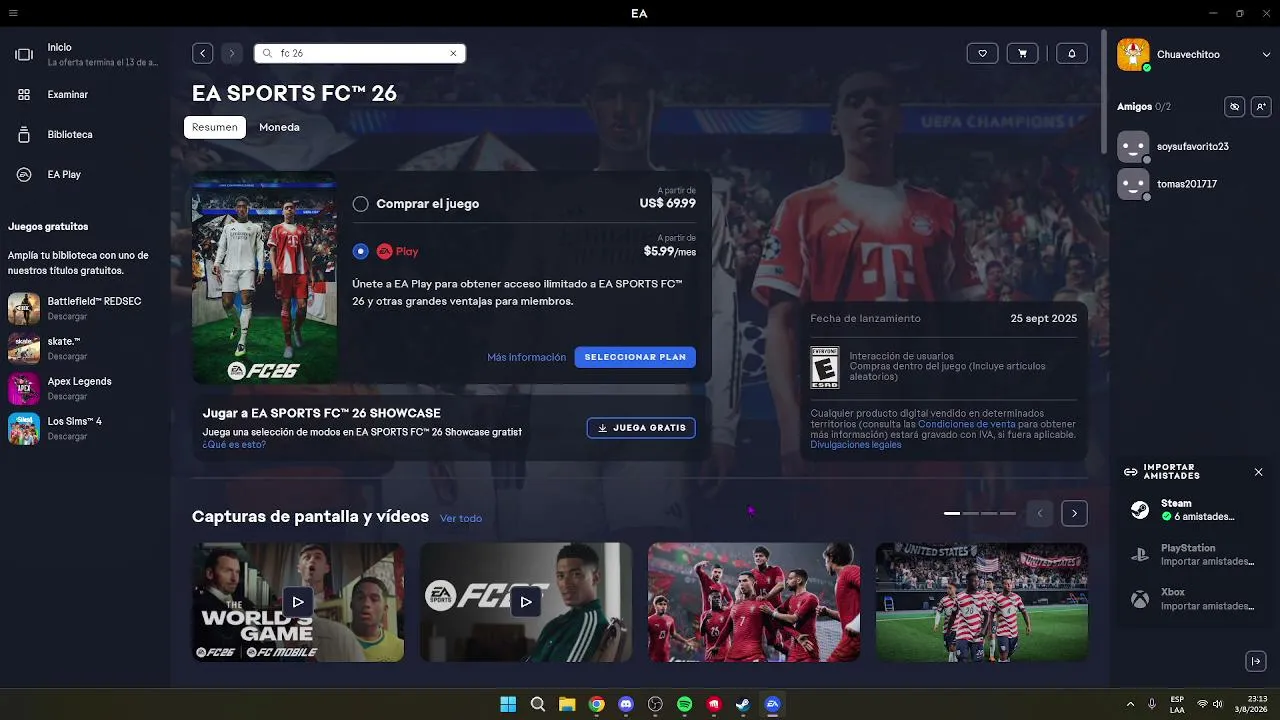Open the wishlist heart icon

(x=982, y=53)
